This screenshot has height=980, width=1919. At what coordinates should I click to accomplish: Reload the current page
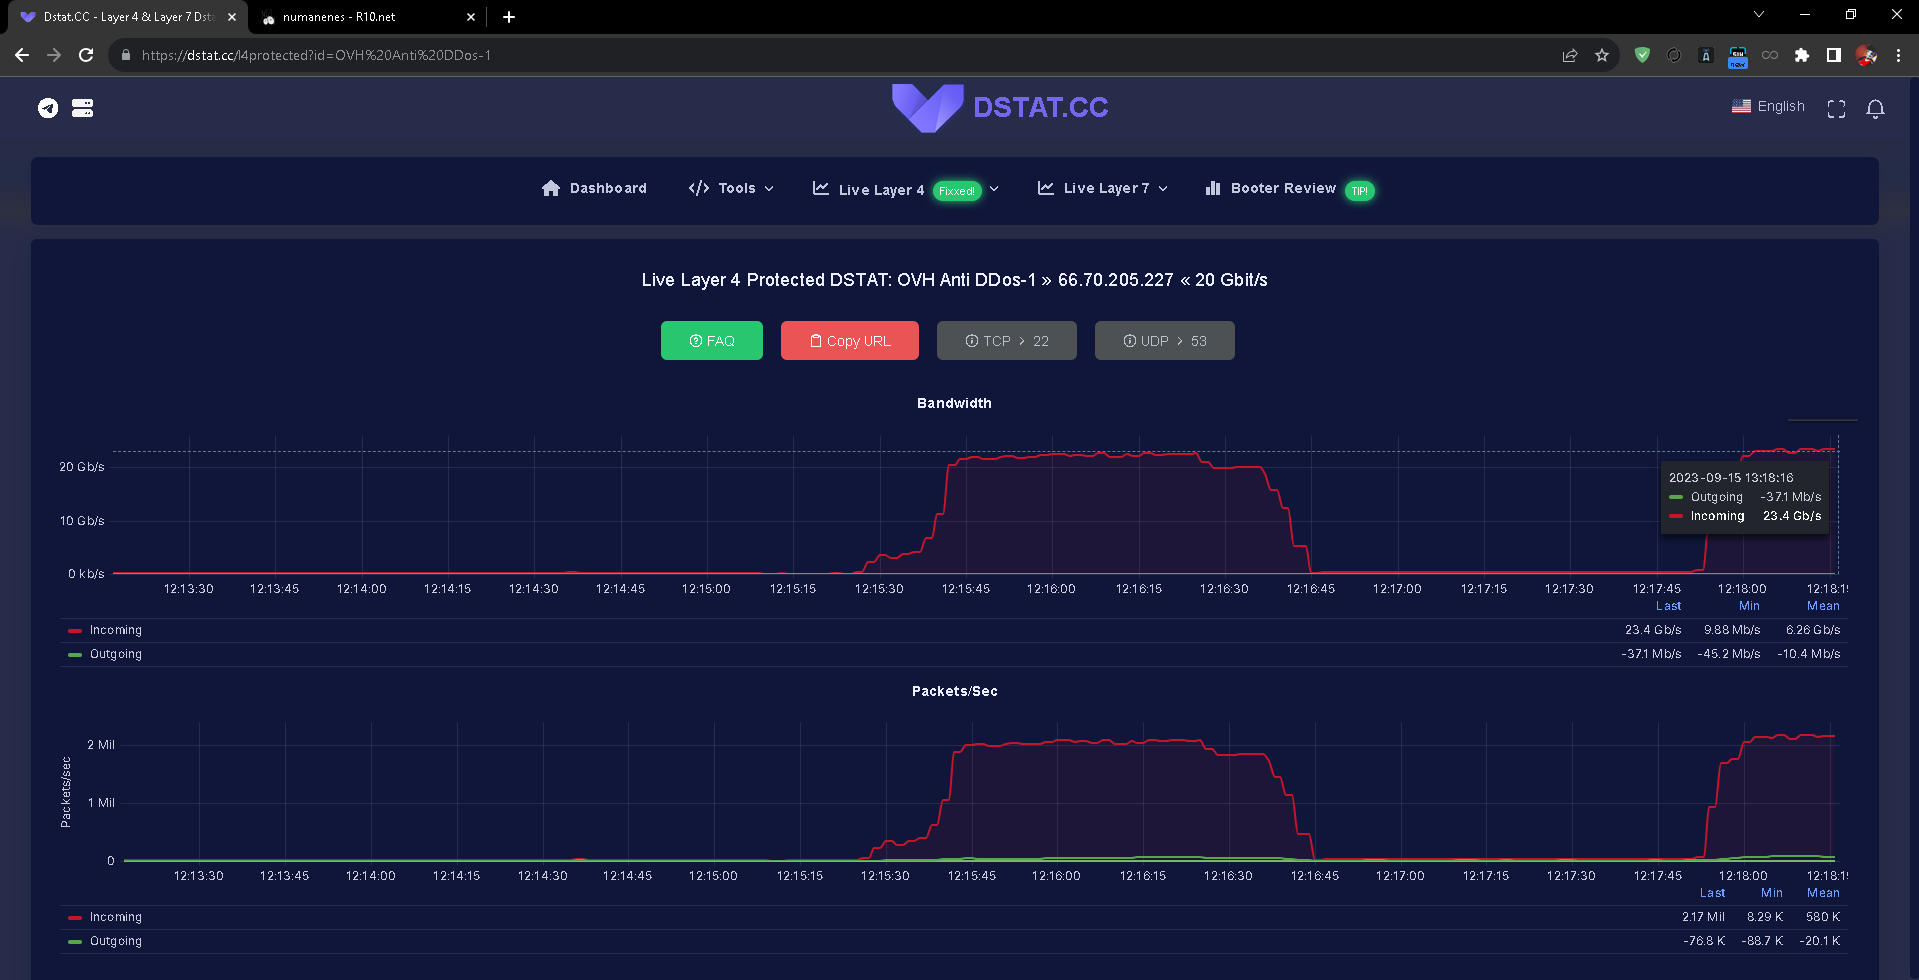pyautogui.click(x=86, y=55)
